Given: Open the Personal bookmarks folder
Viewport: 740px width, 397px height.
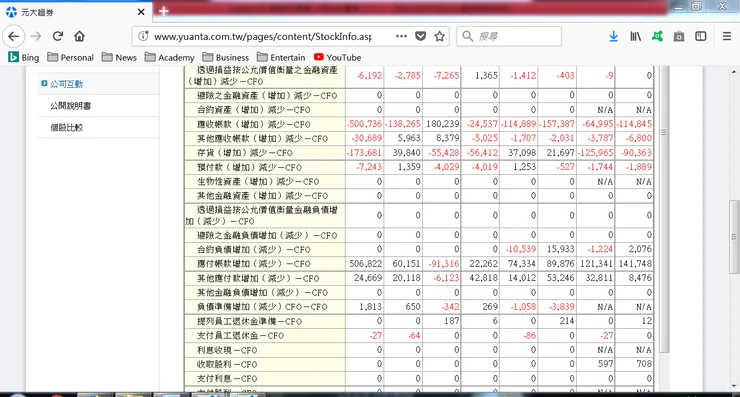Looking at the screenshot, I should coord(70,58).
